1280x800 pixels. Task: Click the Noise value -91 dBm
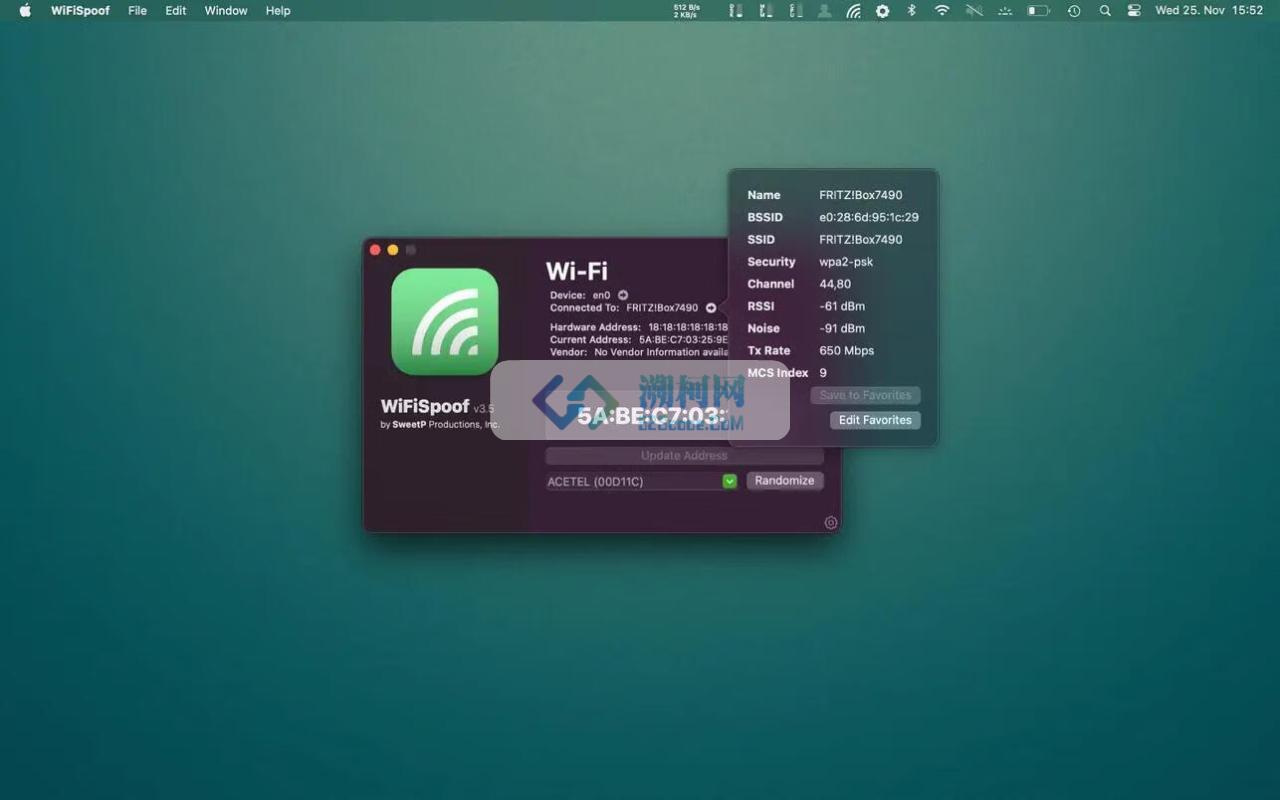(x=842, y=328)
